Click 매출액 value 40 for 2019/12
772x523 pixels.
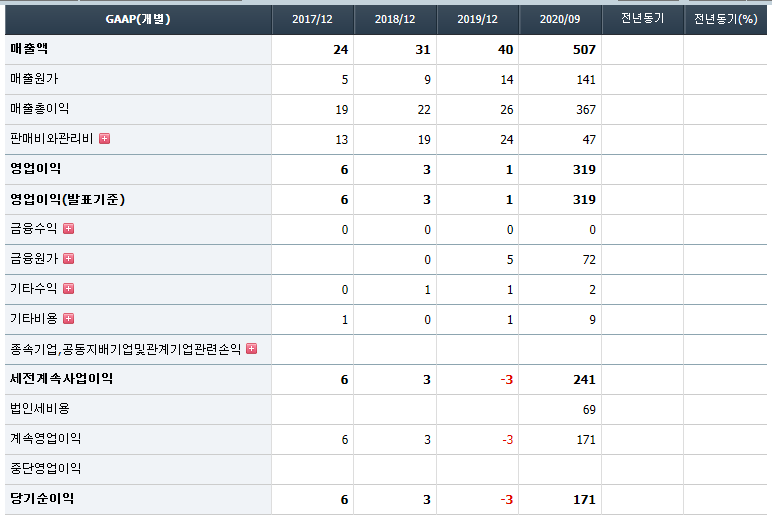tap(506, 50)
